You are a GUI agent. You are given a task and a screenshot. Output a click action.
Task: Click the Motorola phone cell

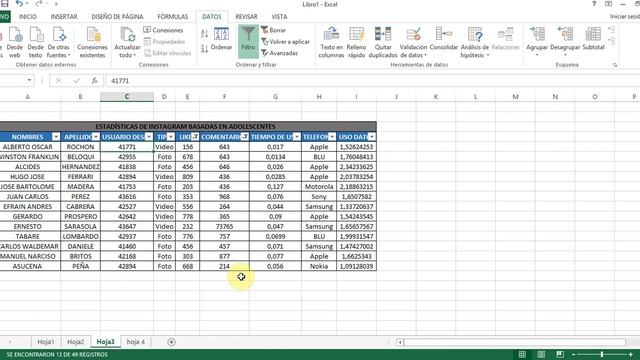pos(319,187)
